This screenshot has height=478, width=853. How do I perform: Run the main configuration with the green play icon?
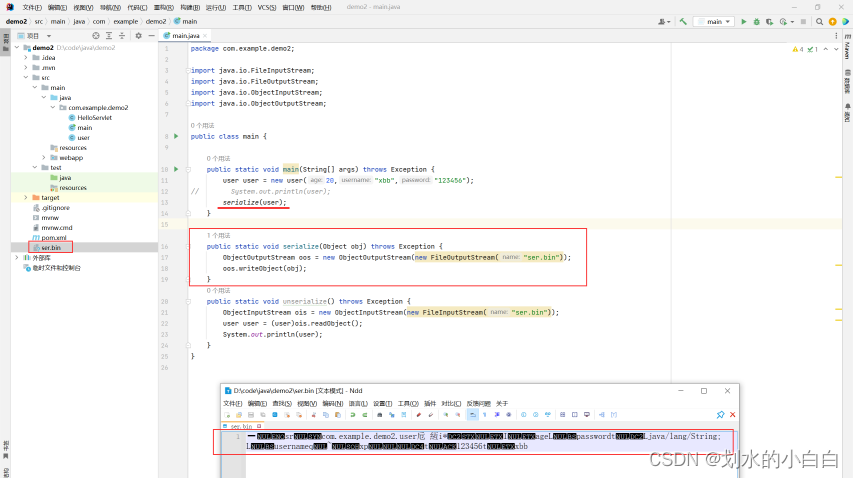click(744, 22)
